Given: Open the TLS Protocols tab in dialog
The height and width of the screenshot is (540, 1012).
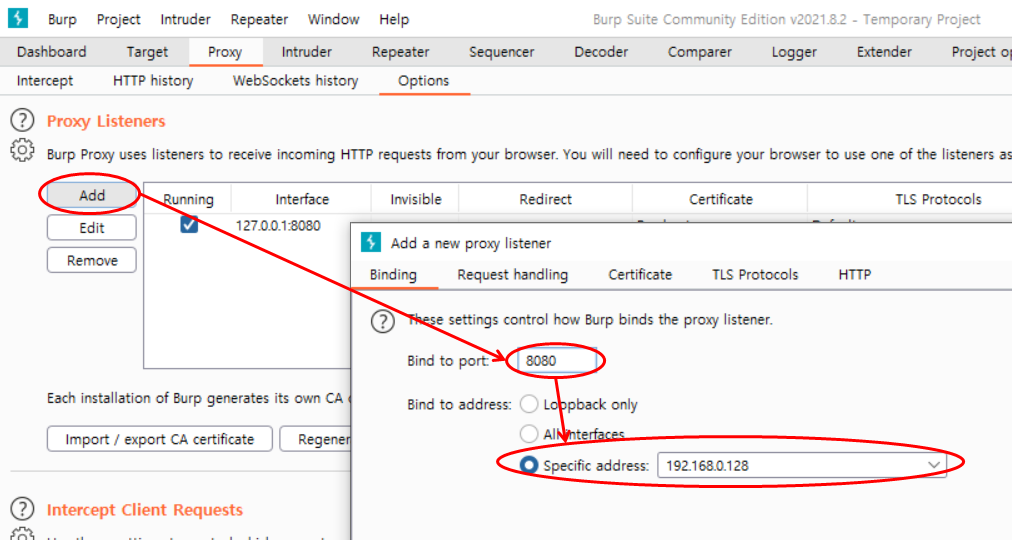Looking at the screenshot, I should point(755,274).
